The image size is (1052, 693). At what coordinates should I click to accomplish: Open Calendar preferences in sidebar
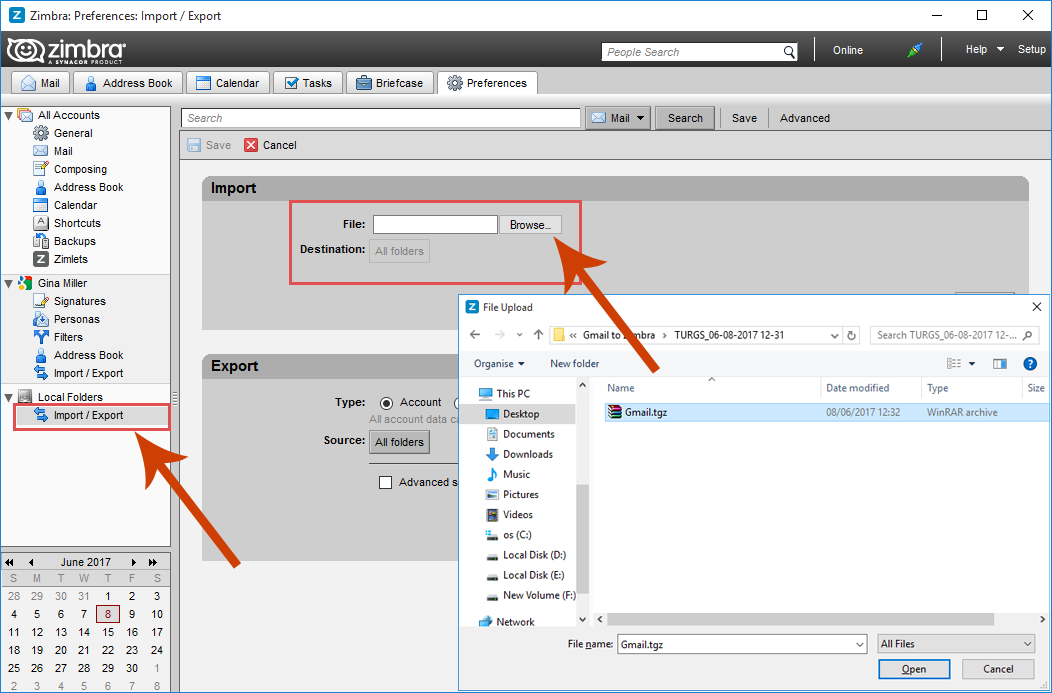point(75,205)
